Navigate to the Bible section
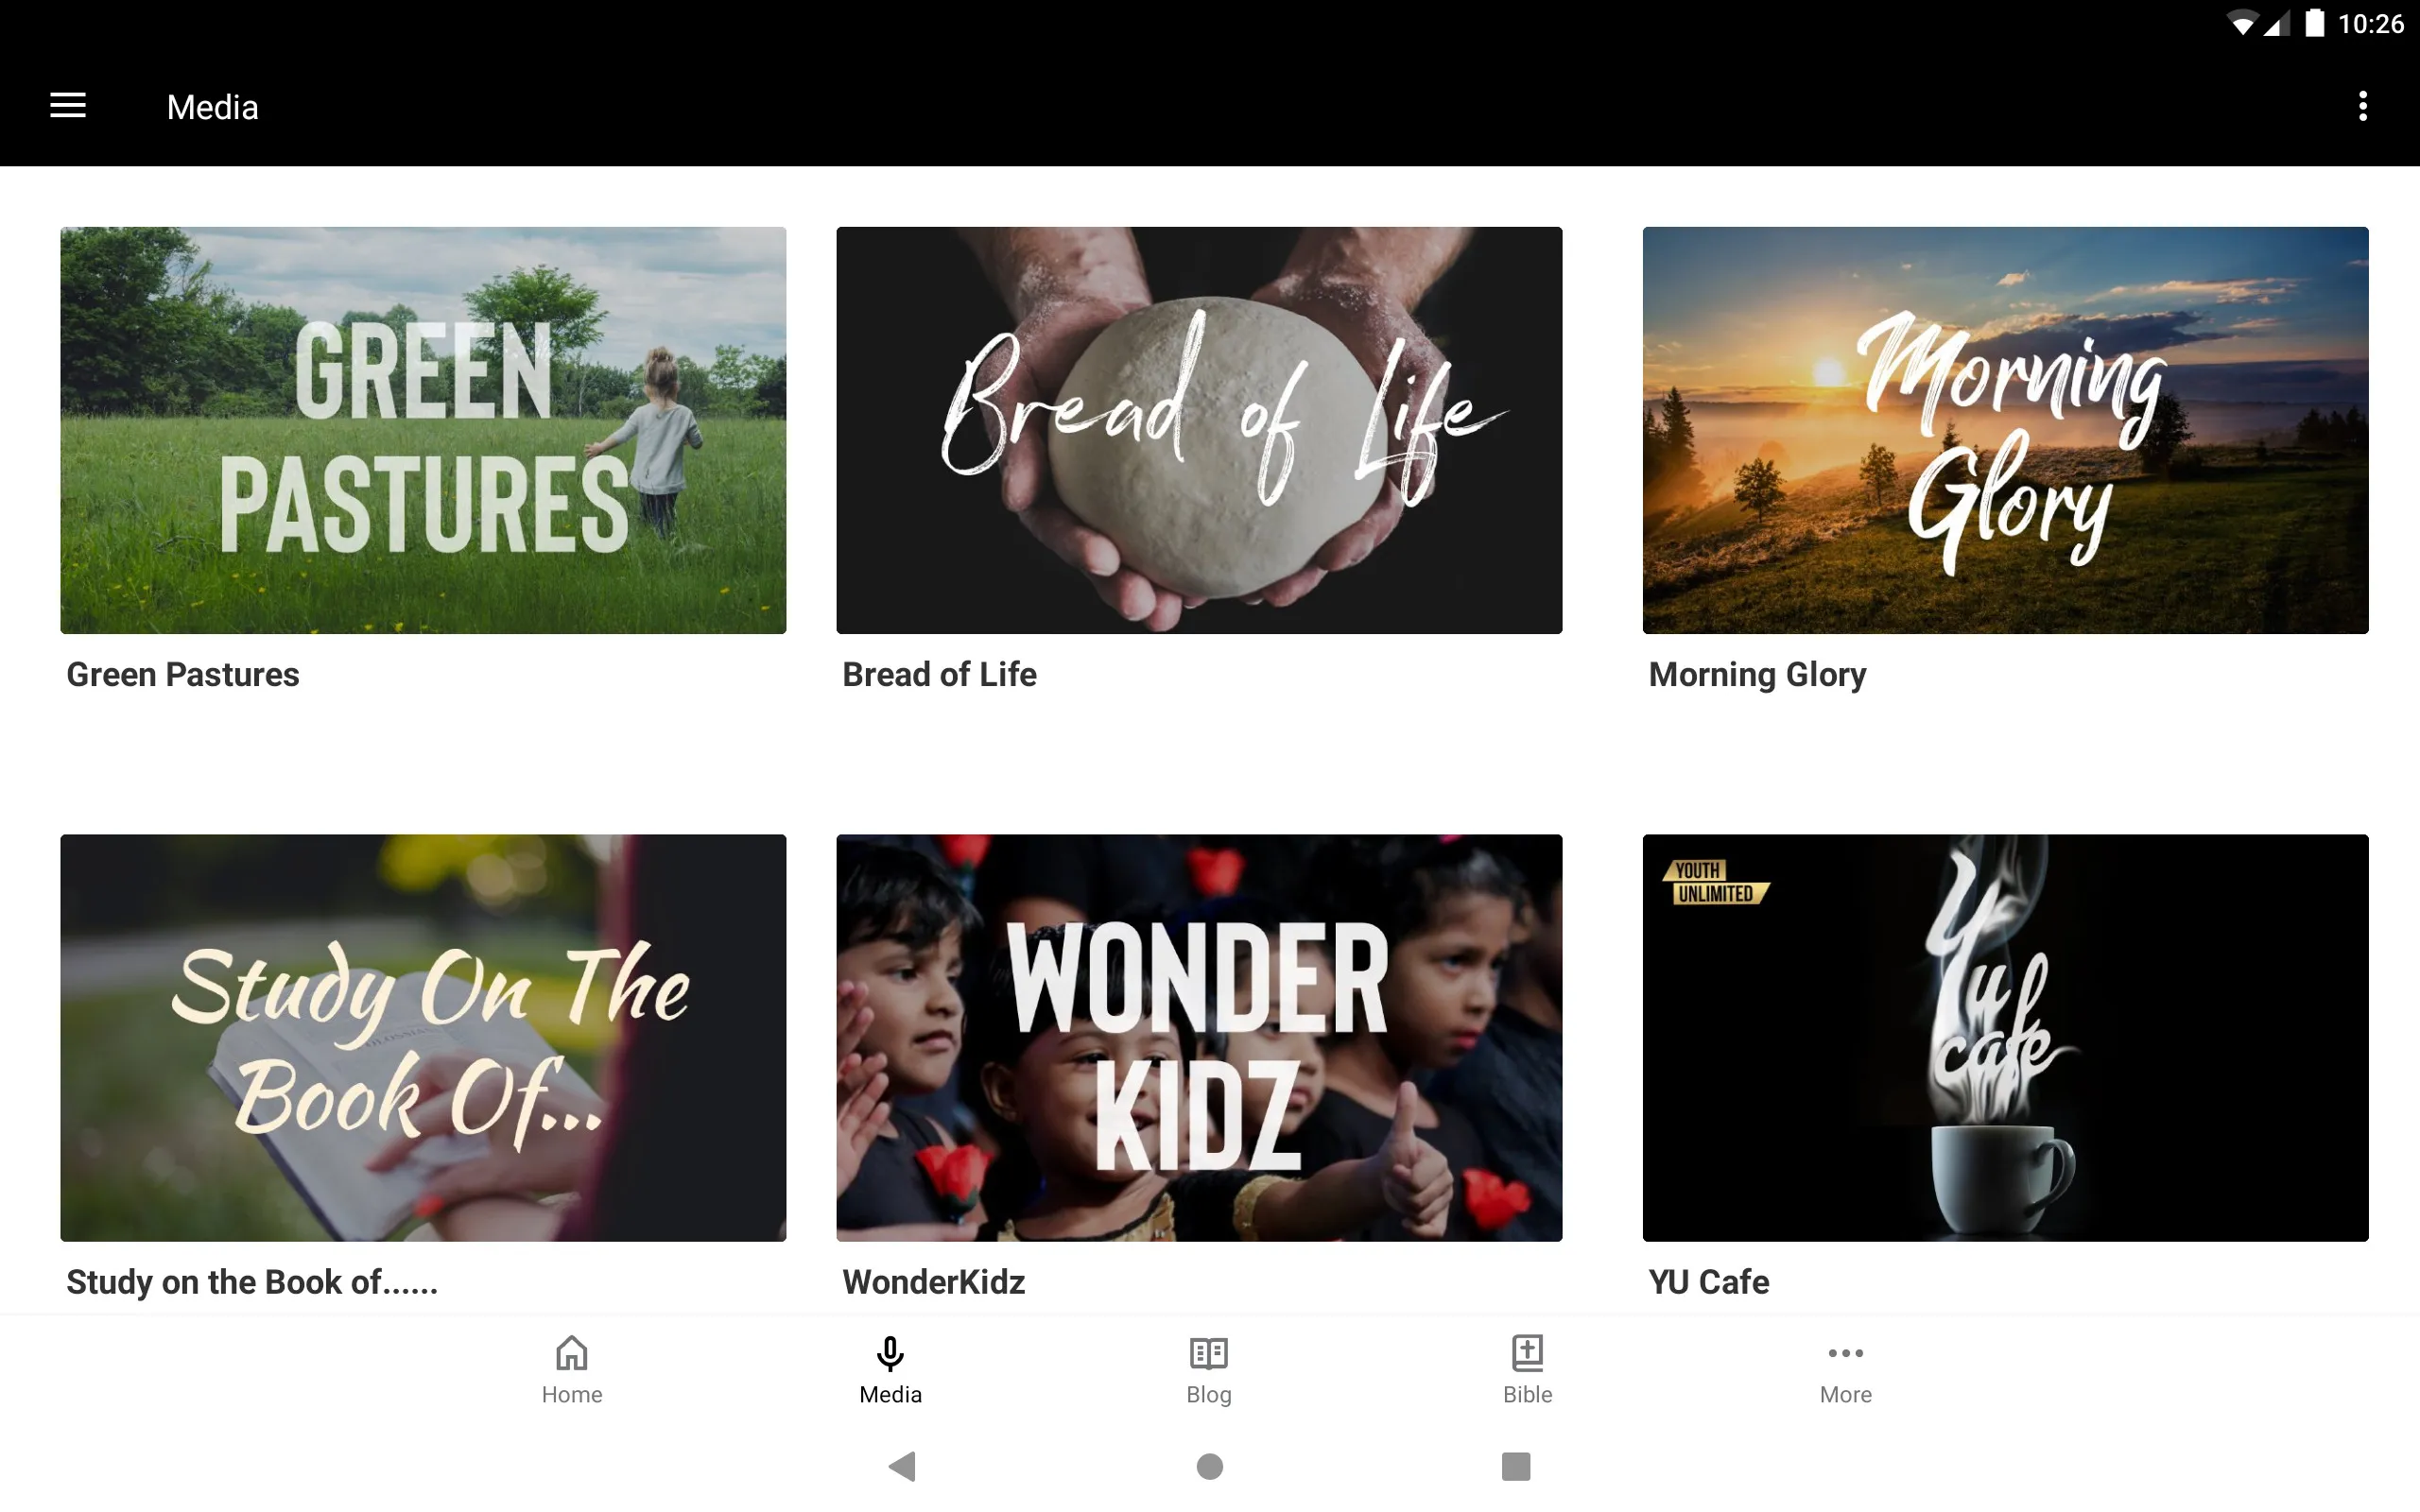The height and width of the screenshot is (1512, 2420). click(x=1527, y=1369)
